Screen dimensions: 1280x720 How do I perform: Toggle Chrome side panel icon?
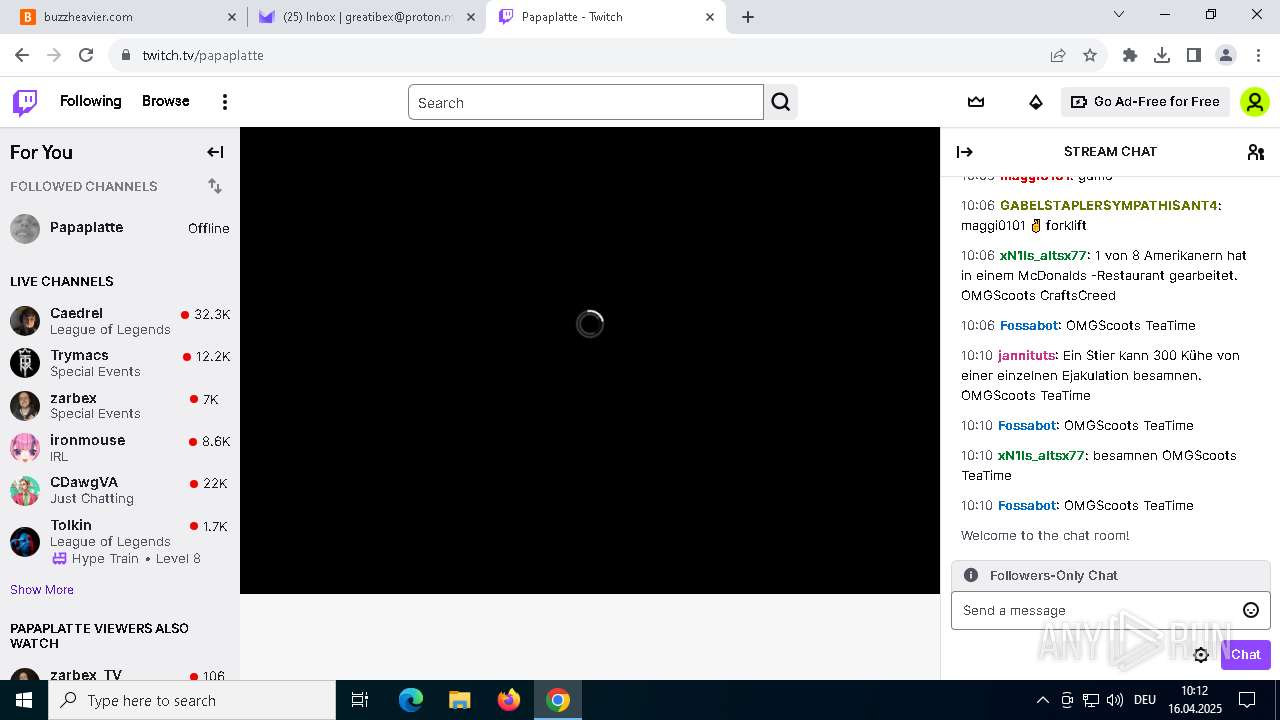pos(1194,55)
